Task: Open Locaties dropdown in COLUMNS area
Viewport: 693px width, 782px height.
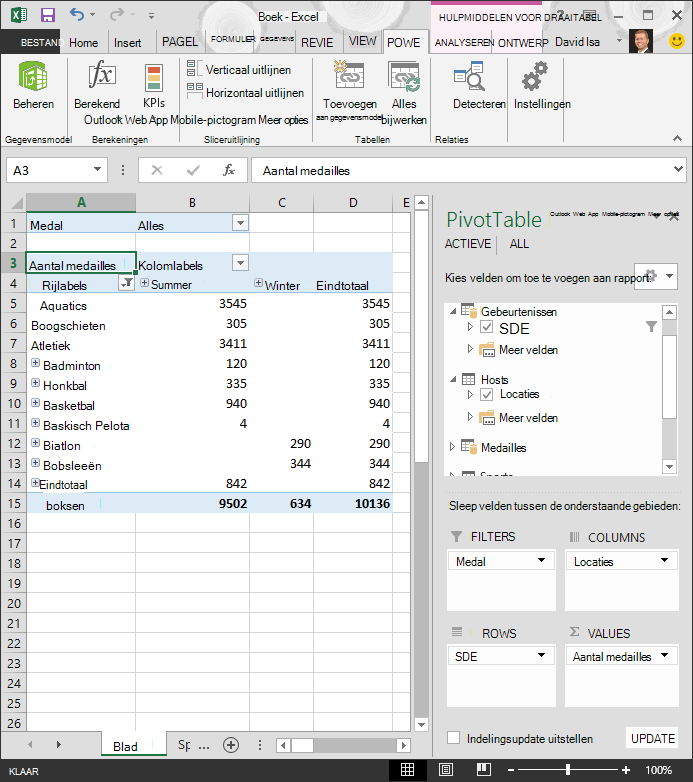Action: coord(665,560)
